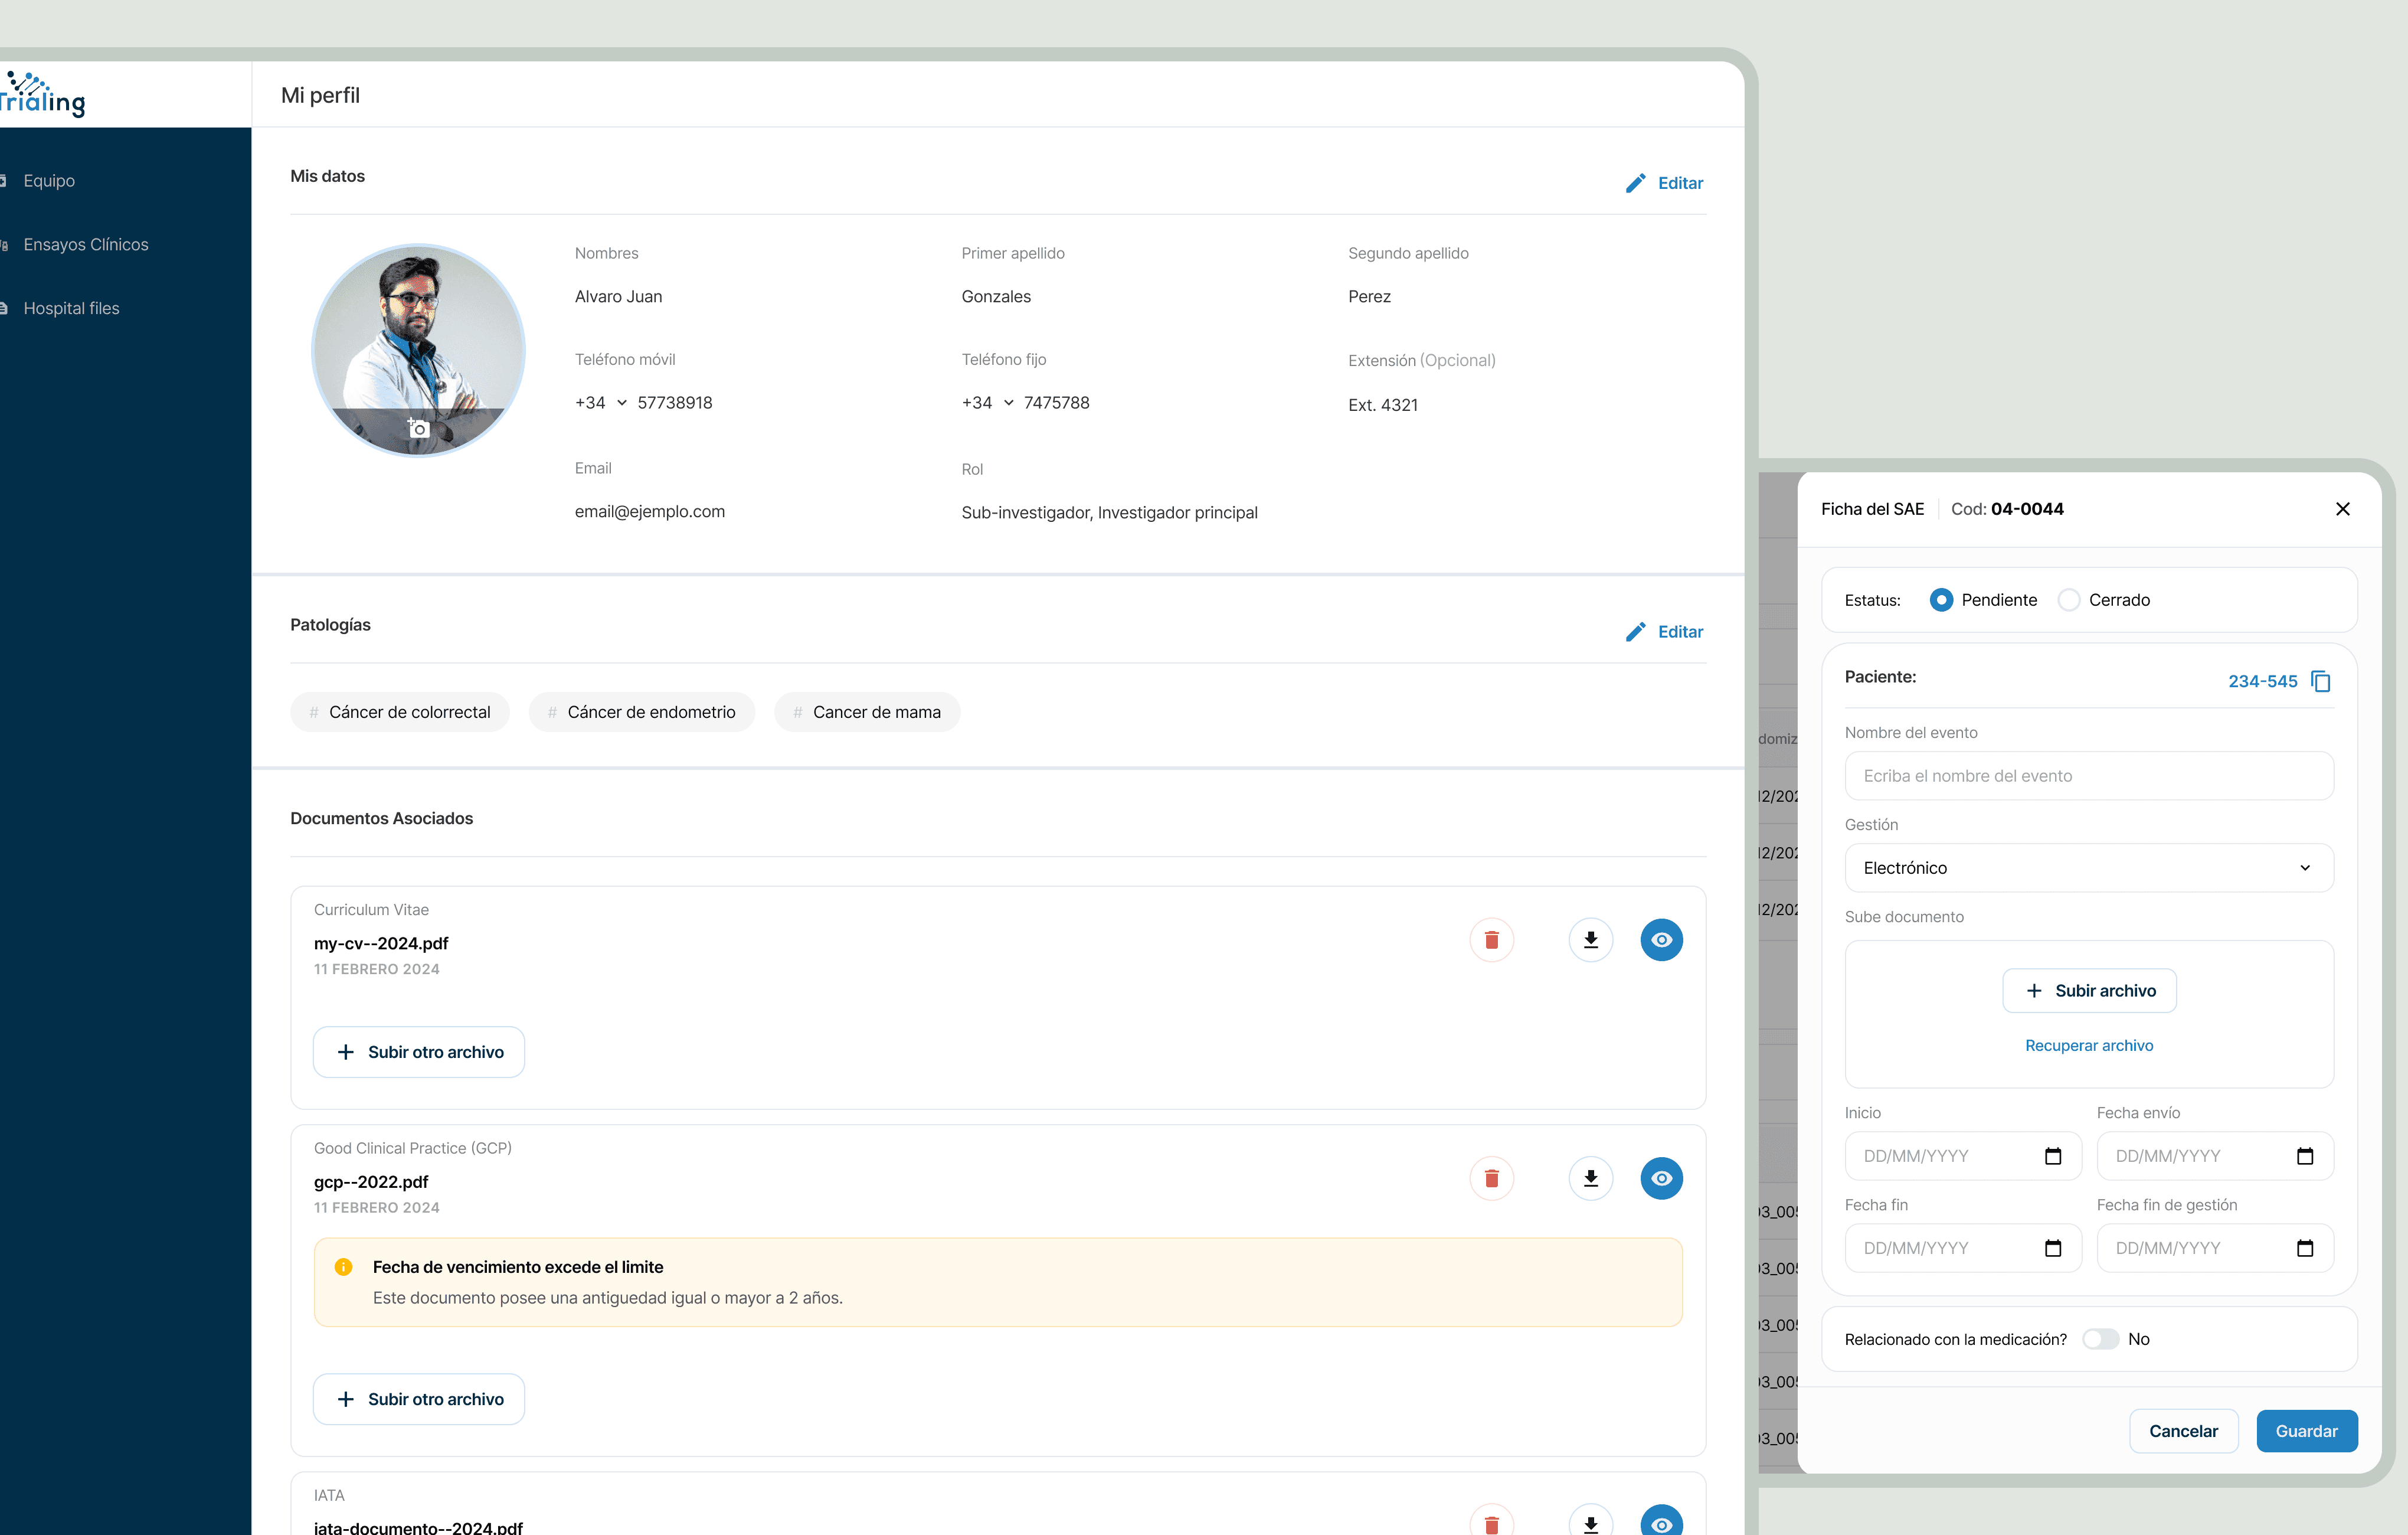
Task: Click Recuperar archivo link
Action: click(2088, 1045)
